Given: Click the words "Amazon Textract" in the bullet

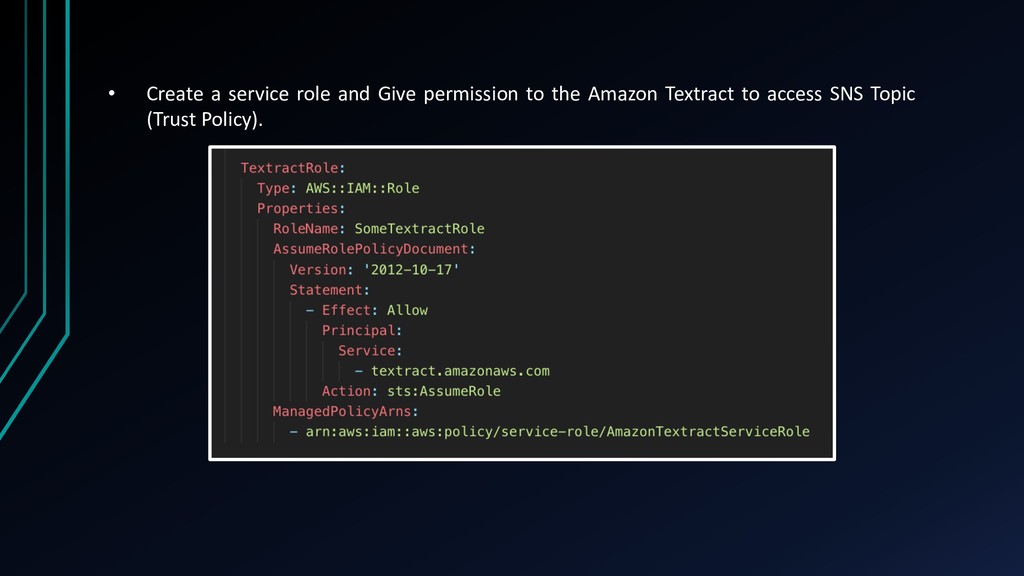Looking at the screenshot, I should pyautogui.click(x=660, y=95).
